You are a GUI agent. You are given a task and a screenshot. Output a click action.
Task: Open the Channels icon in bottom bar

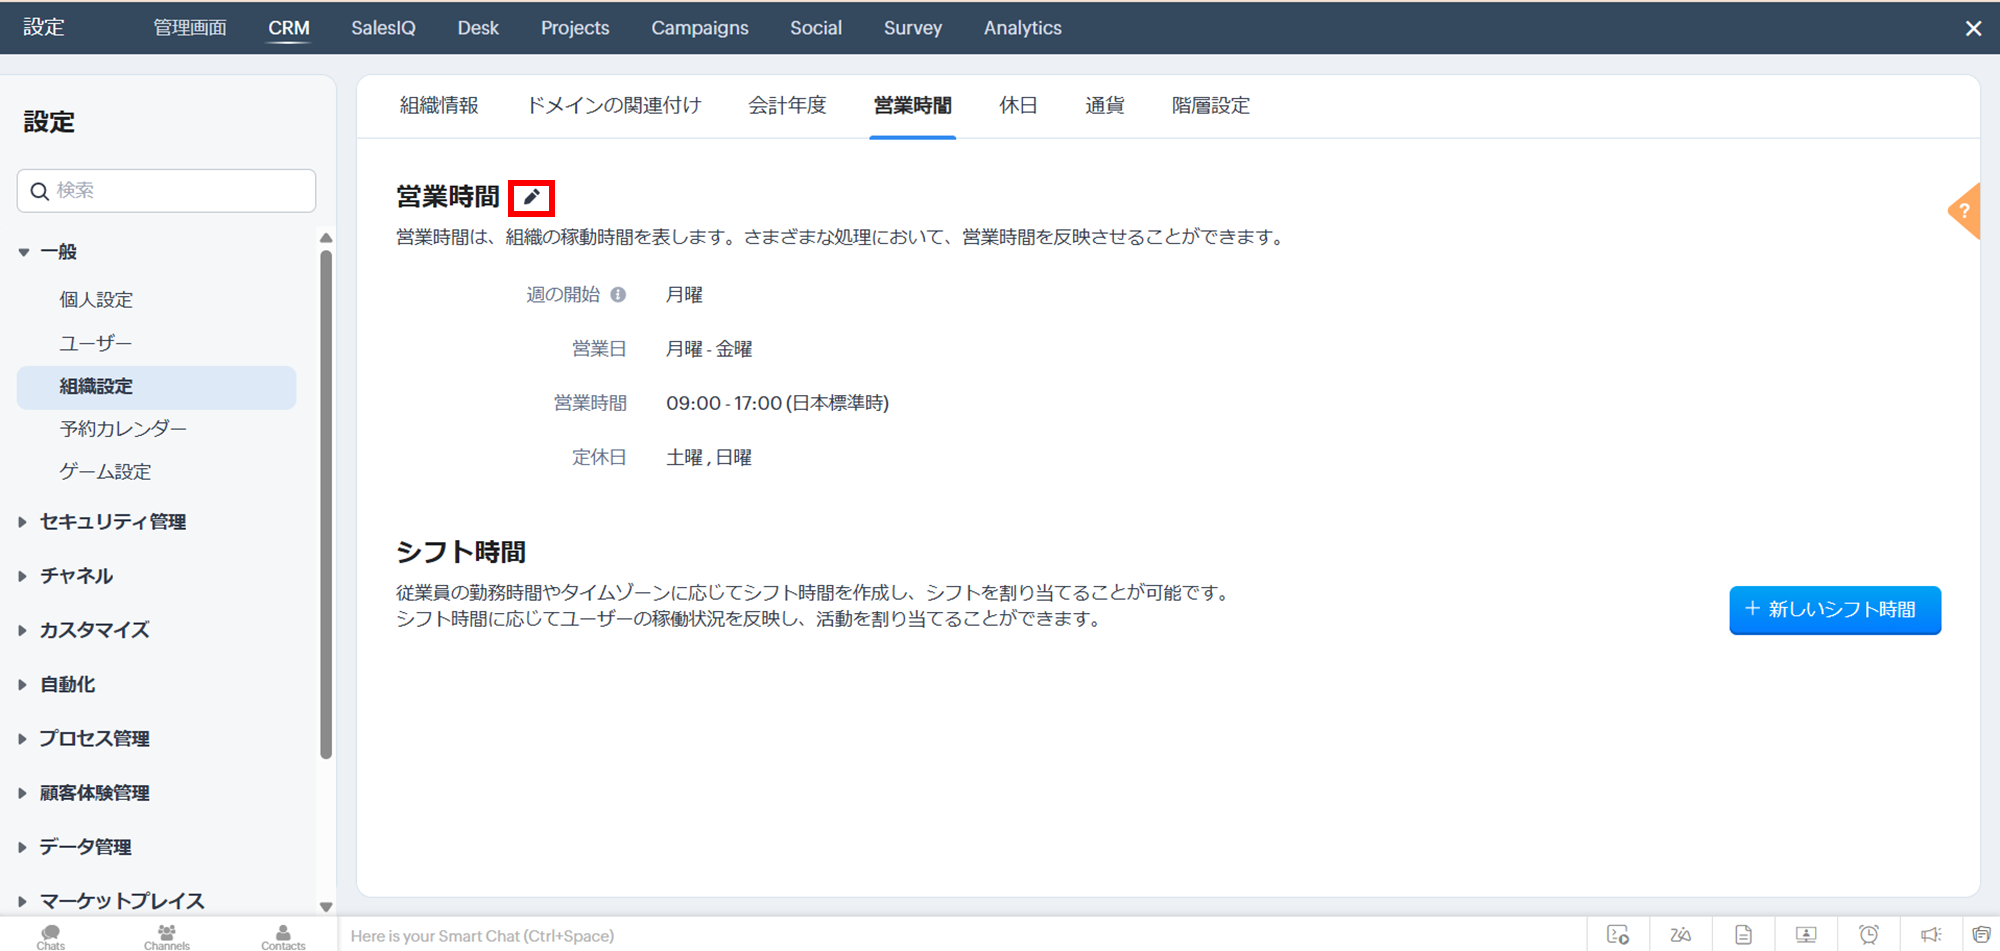pyautogui.click(x=166, y=936)
